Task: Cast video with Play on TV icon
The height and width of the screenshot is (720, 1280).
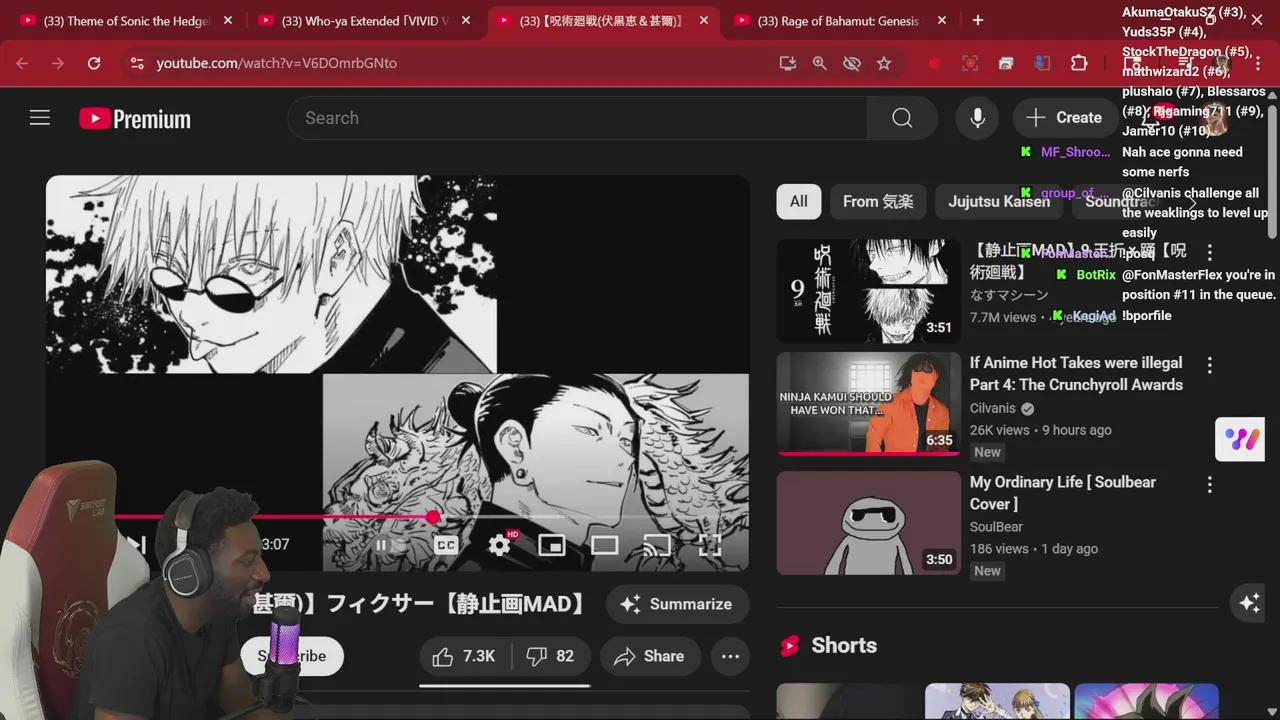Action: [657, 545]
